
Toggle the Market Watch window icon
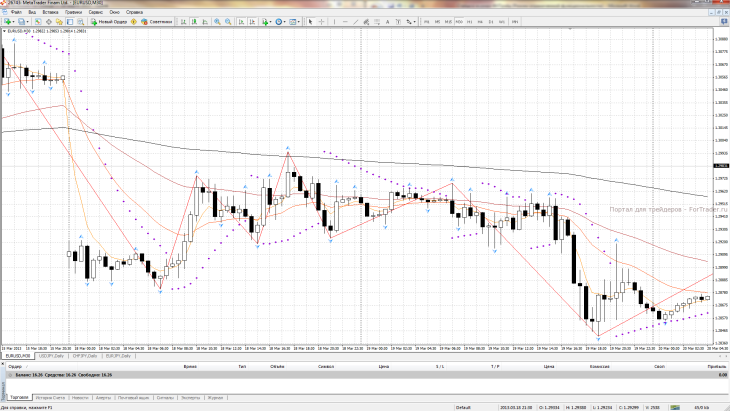[x=38, y=21]
